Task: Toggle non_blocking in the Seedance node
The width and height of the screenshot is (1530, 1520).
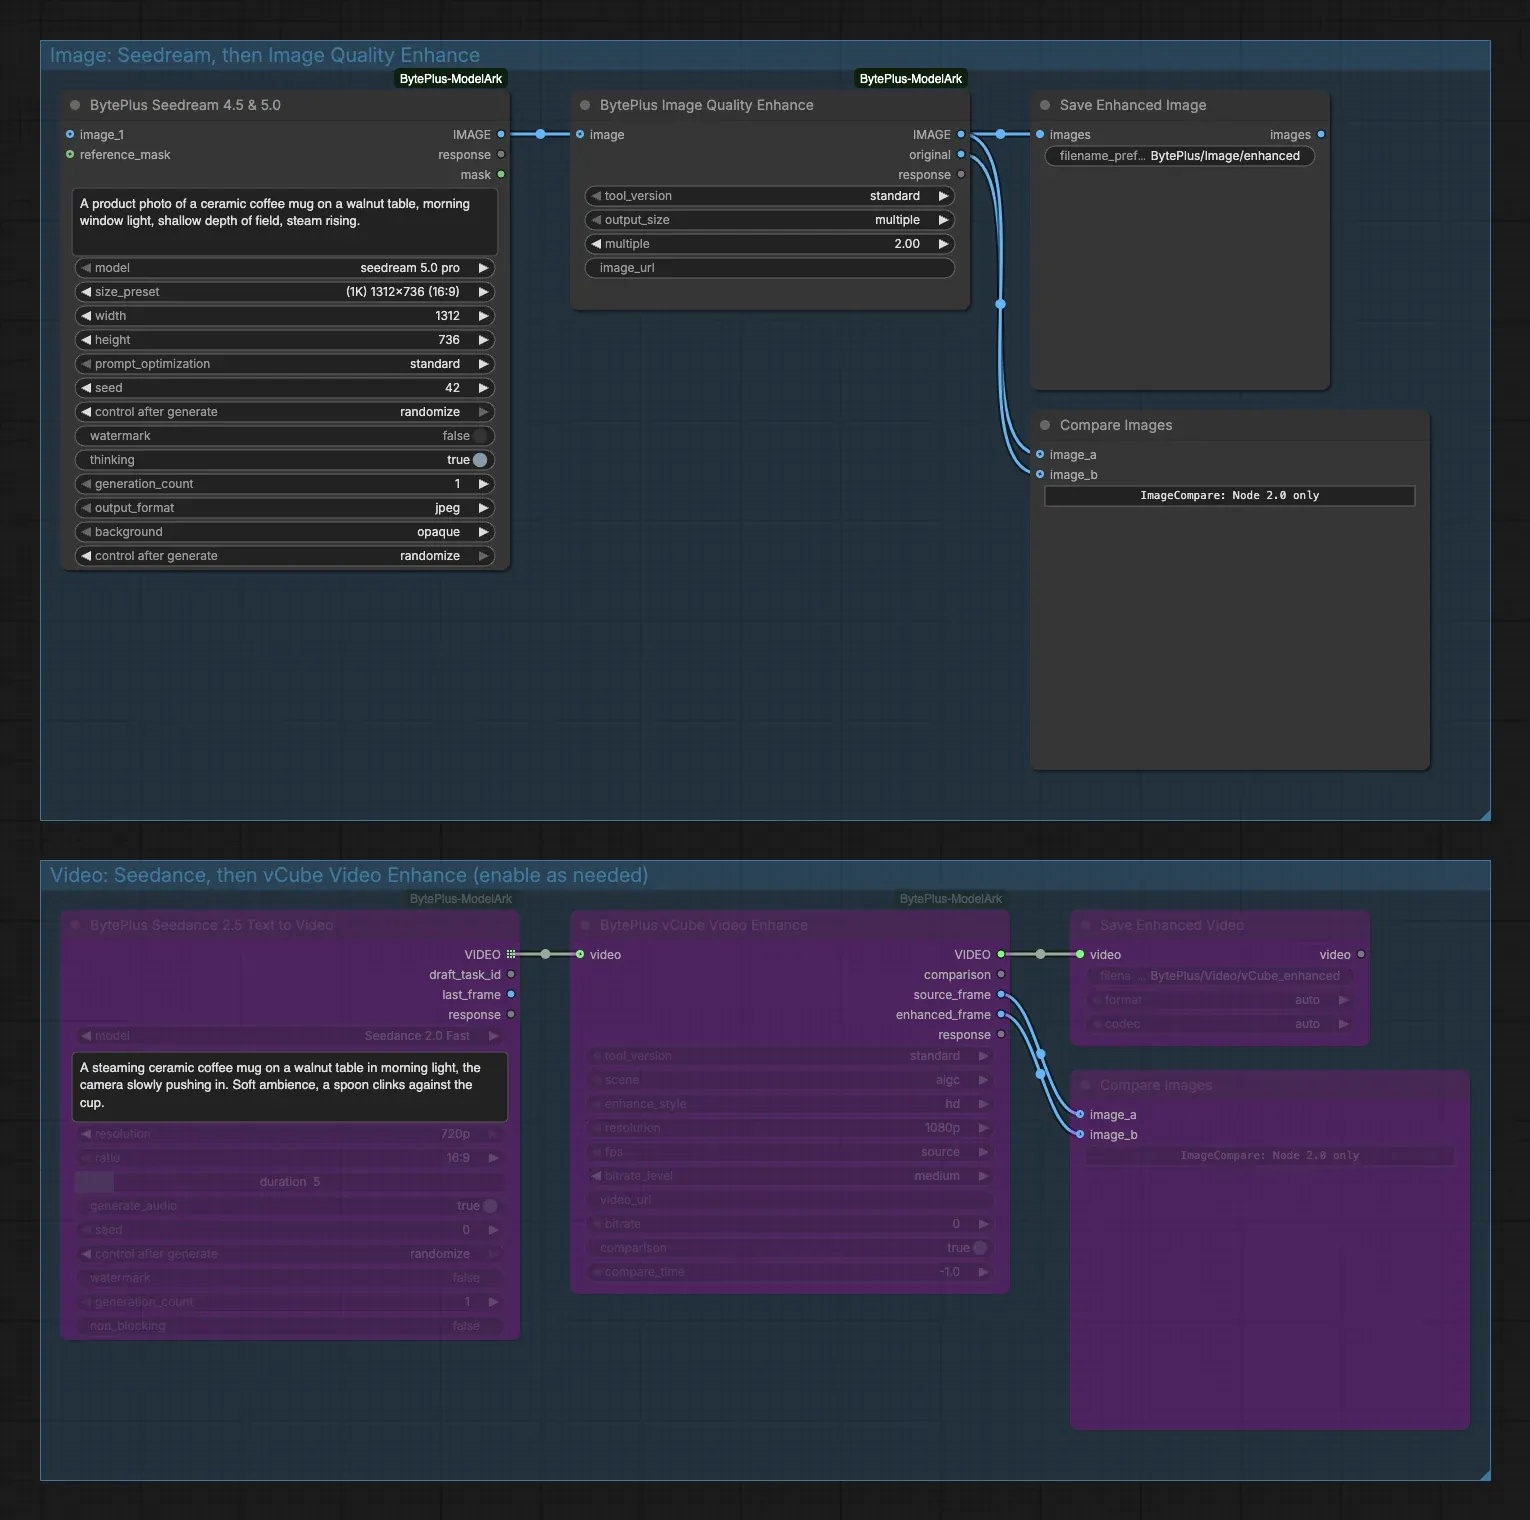Action: [x=290, y=1326]
